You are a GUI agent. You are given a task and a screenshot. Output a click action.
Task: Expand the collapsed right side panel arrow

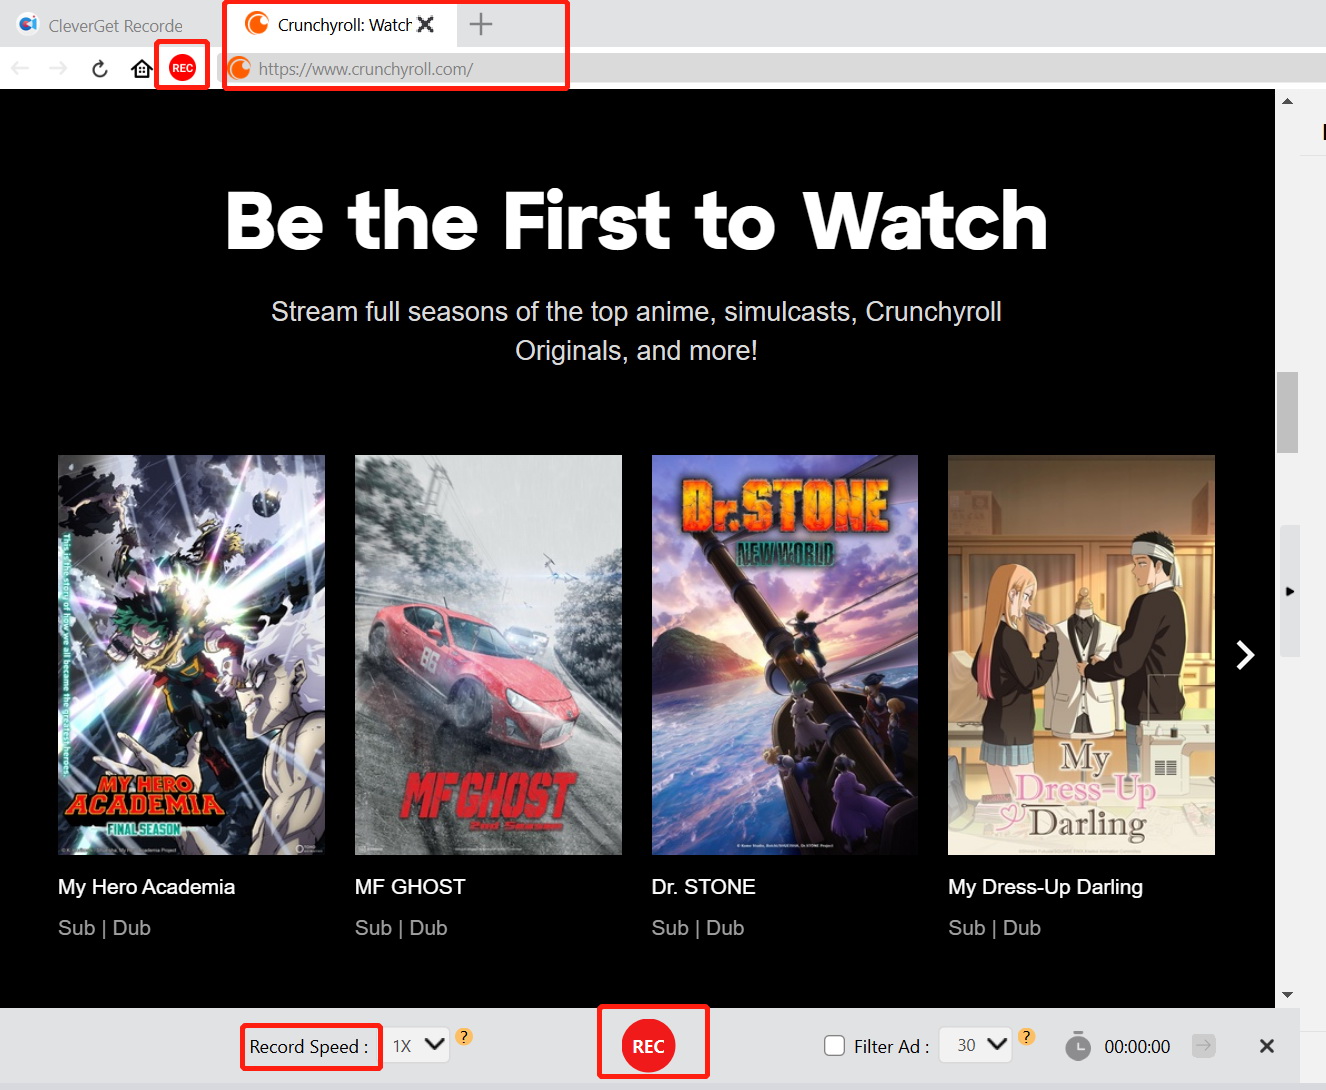point(1289,591)
